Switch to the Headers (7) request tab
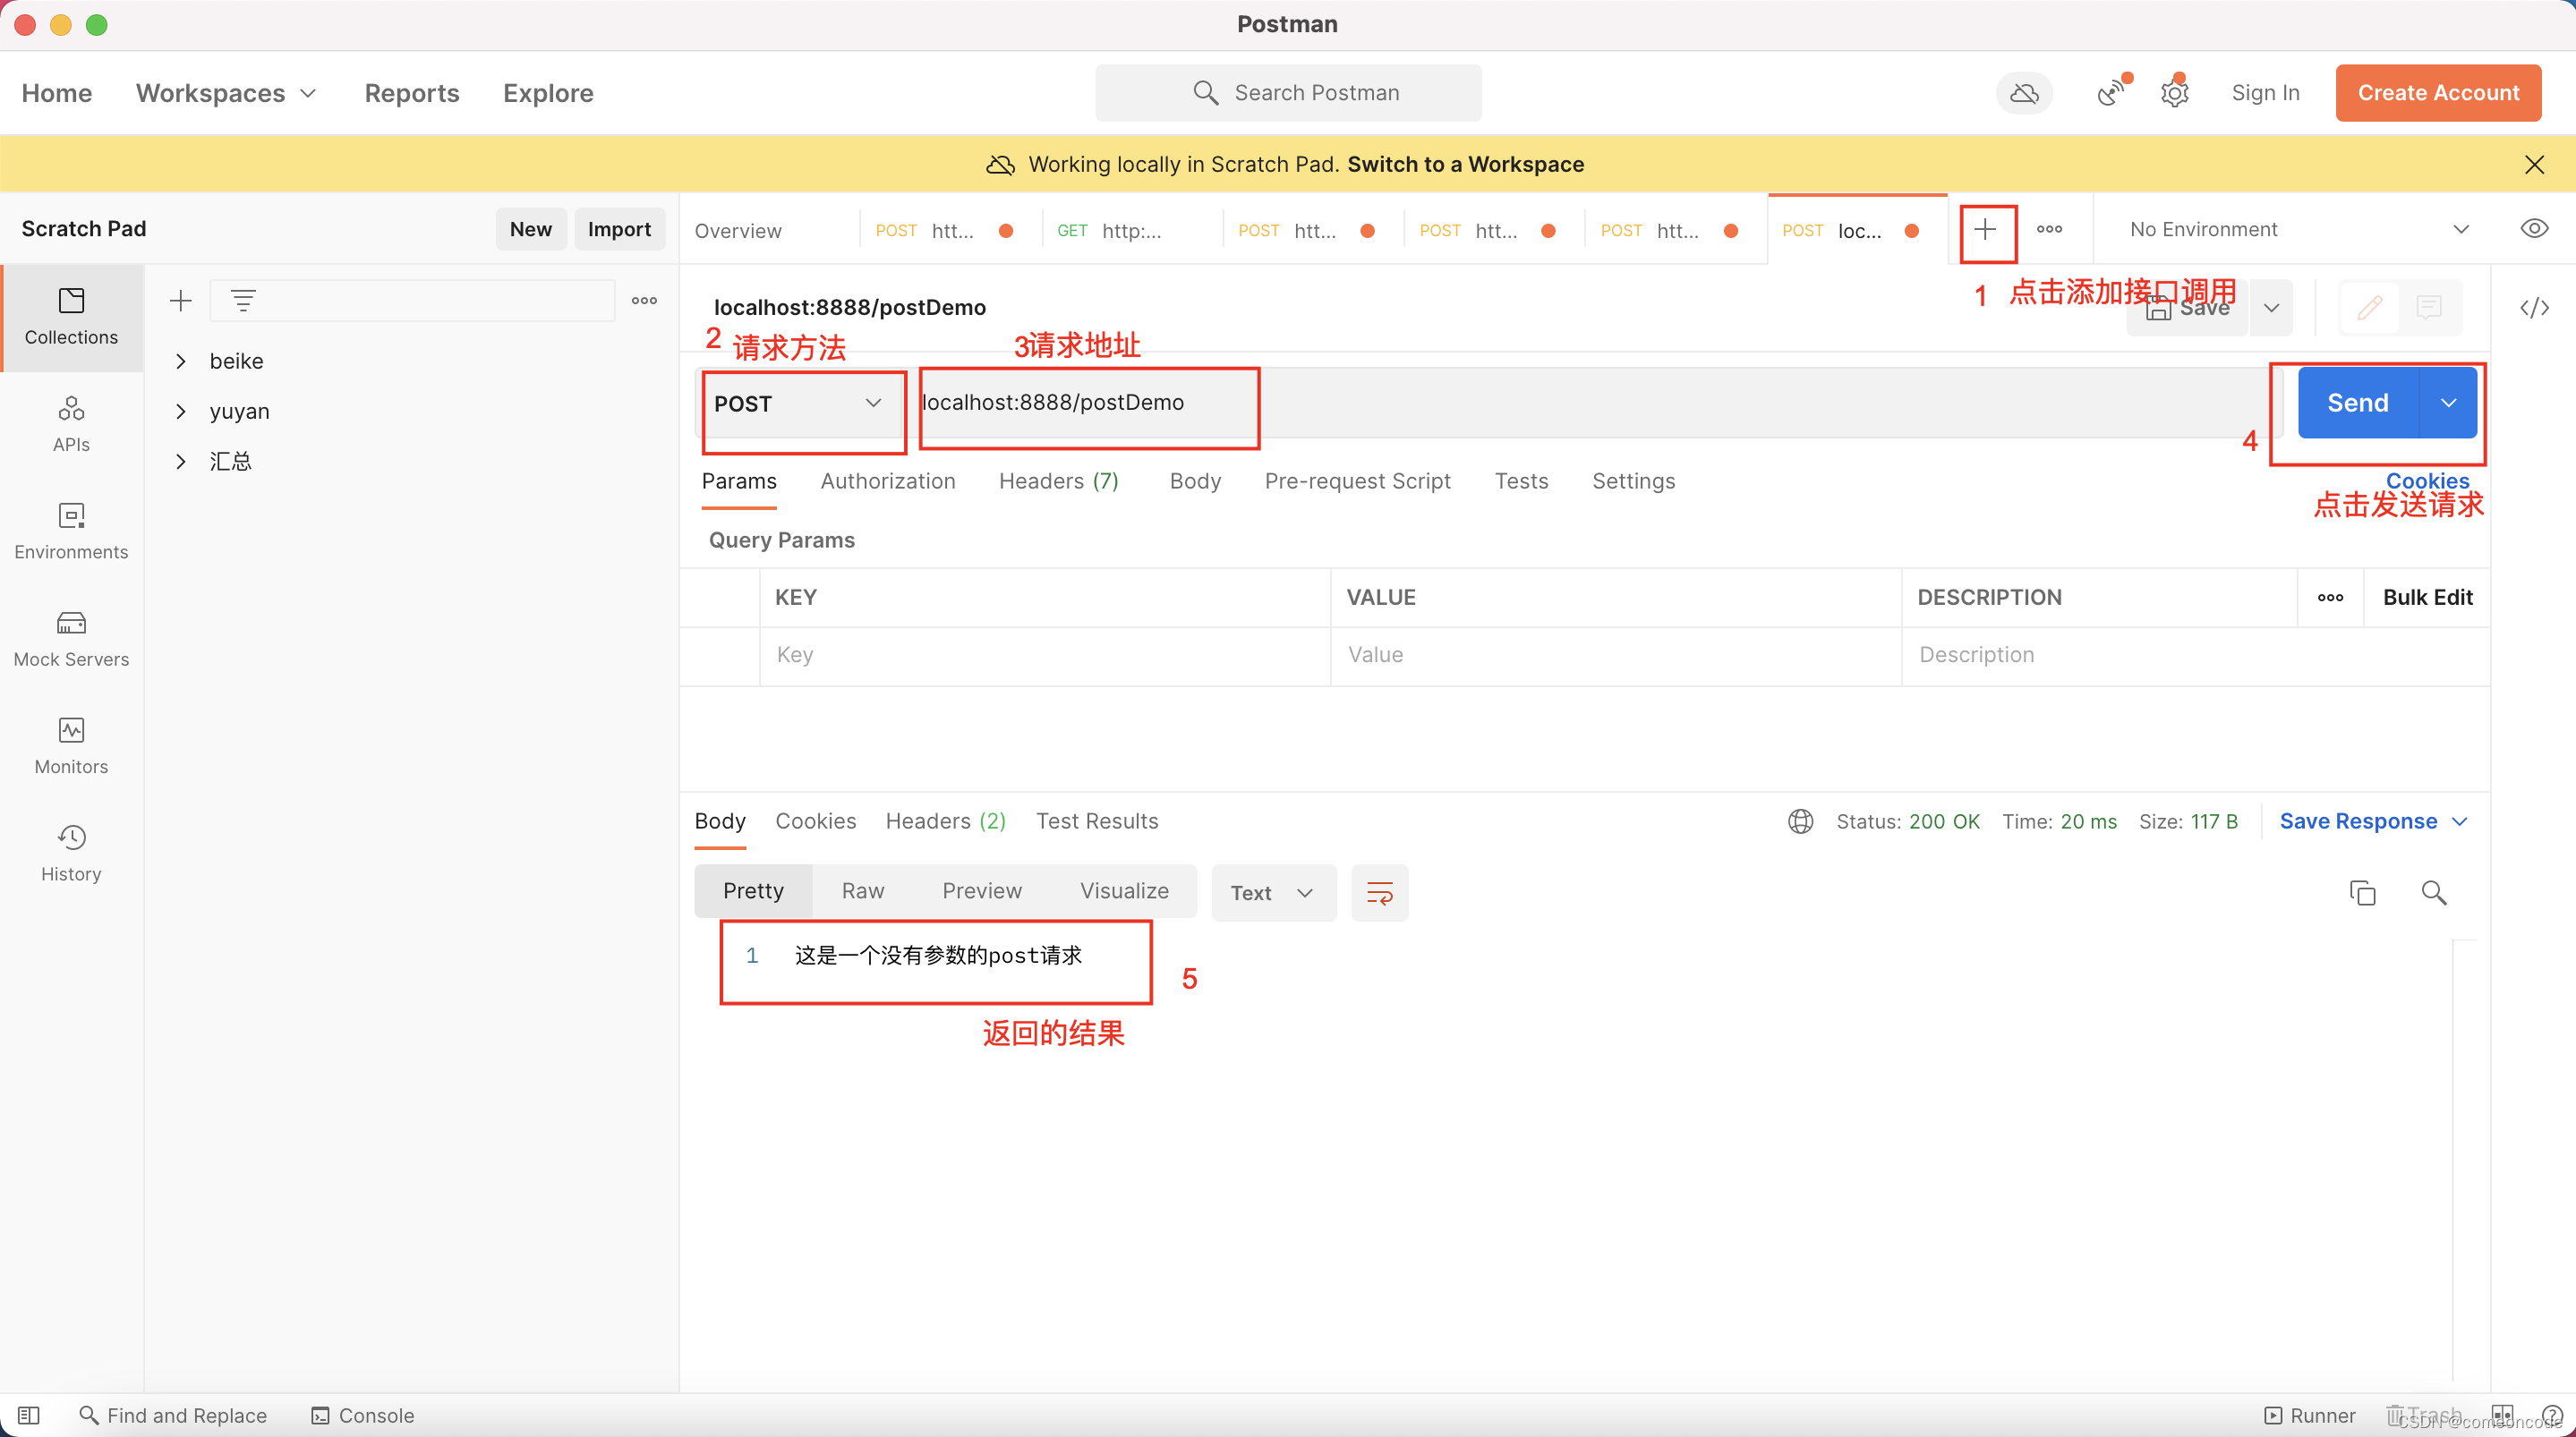The image size is (2576, 1437). [1058, 481]
